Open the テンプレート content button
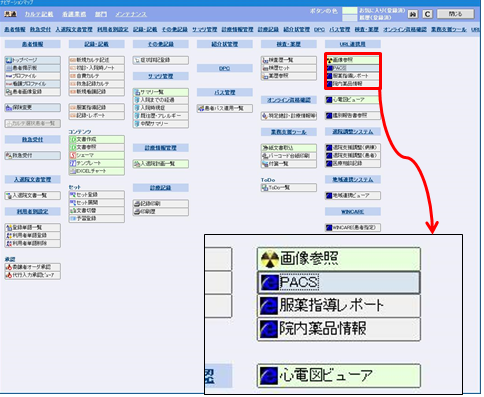 click(x=97, y=163)
